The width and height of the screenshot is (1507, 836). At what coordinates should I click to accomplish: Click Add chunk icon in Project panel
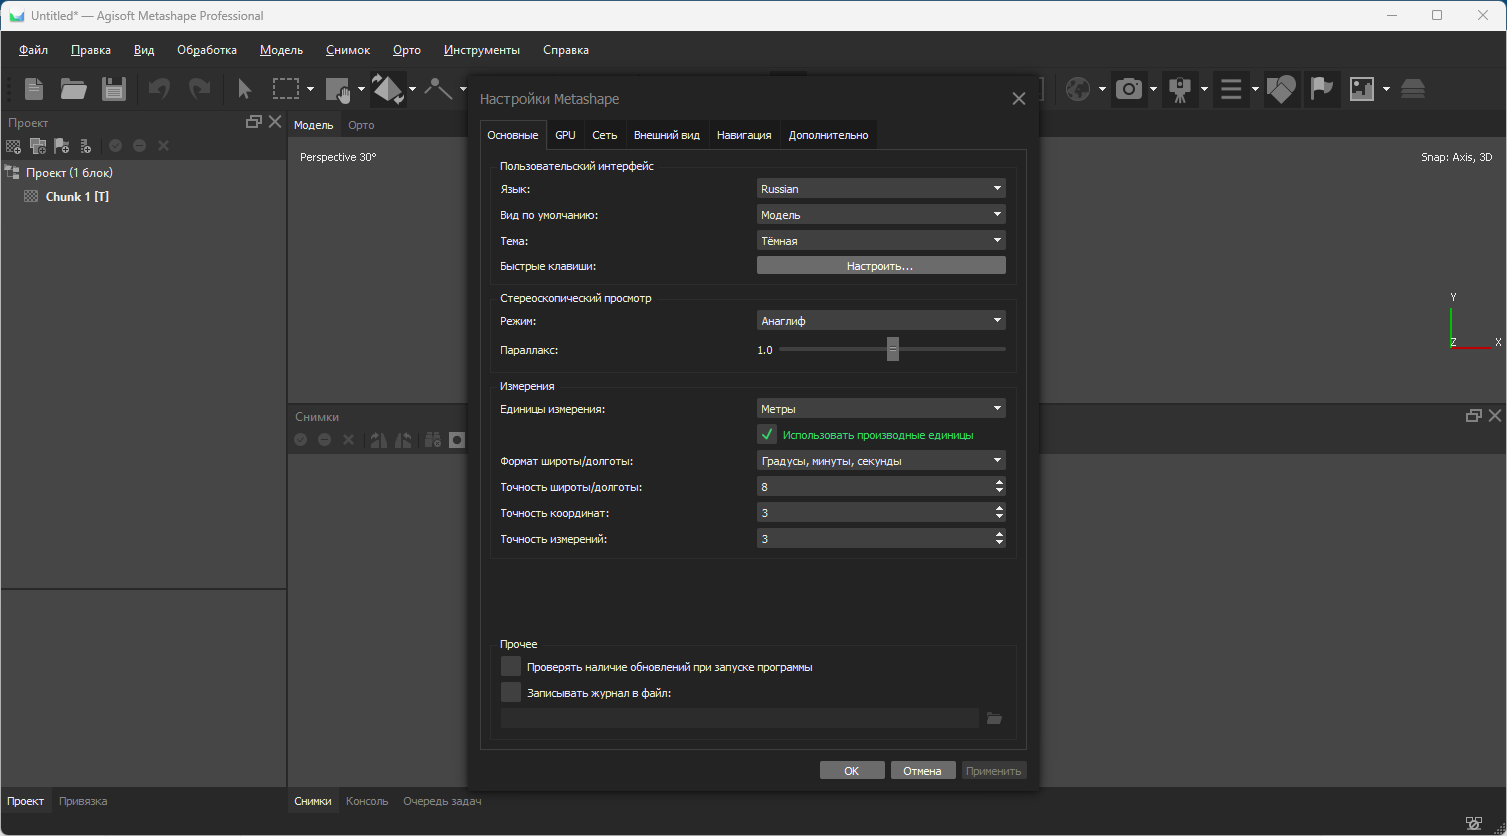pos(13,146)
